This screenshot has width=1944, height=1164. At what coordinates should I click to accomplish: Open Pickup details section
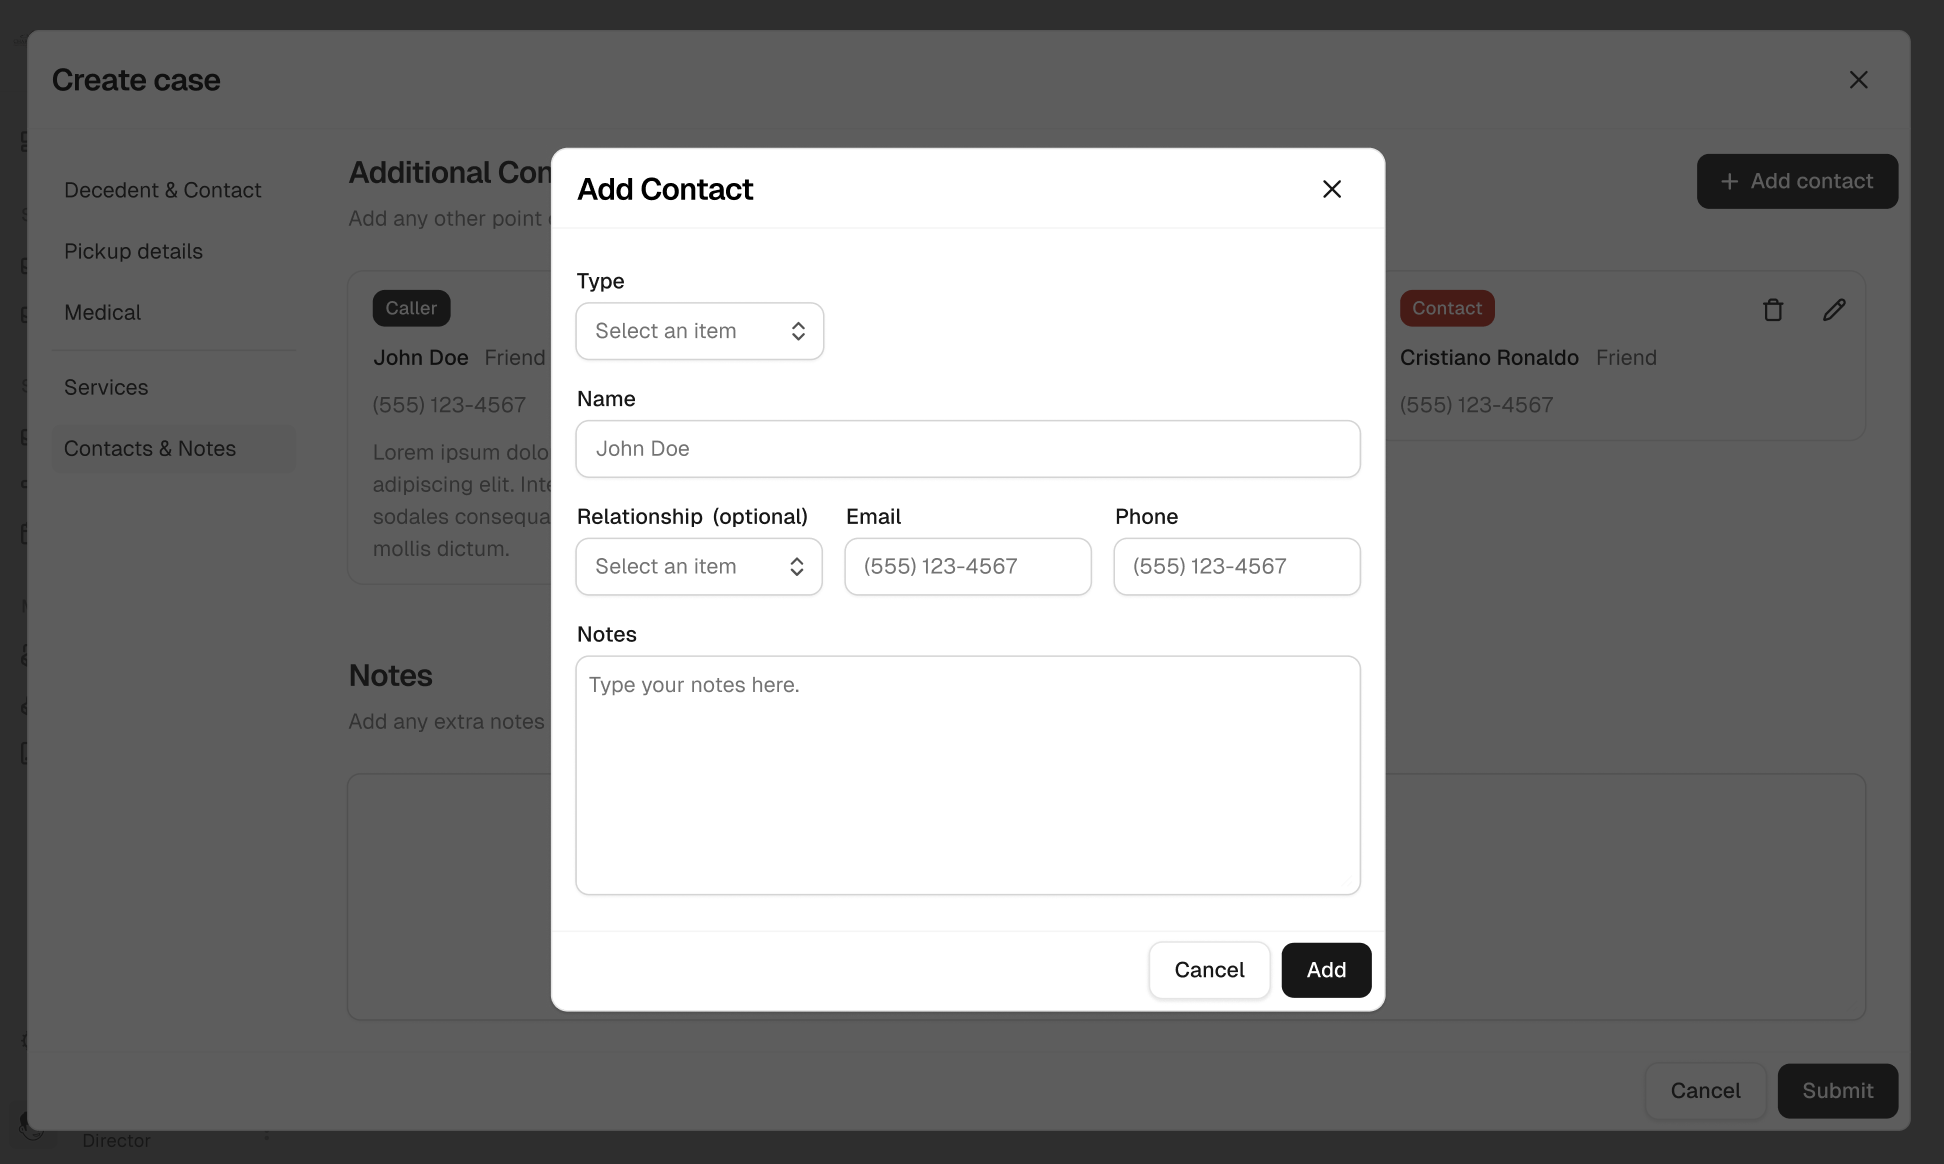coord(133,251)
